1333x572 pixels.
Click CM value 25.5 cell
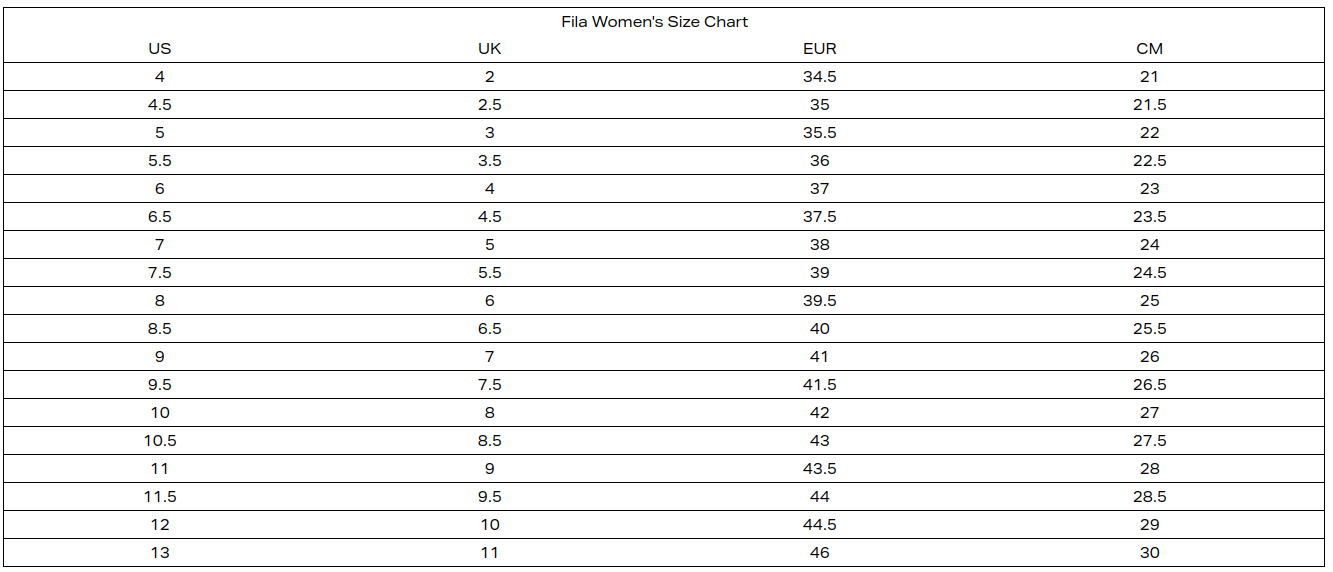point(1149,329)
